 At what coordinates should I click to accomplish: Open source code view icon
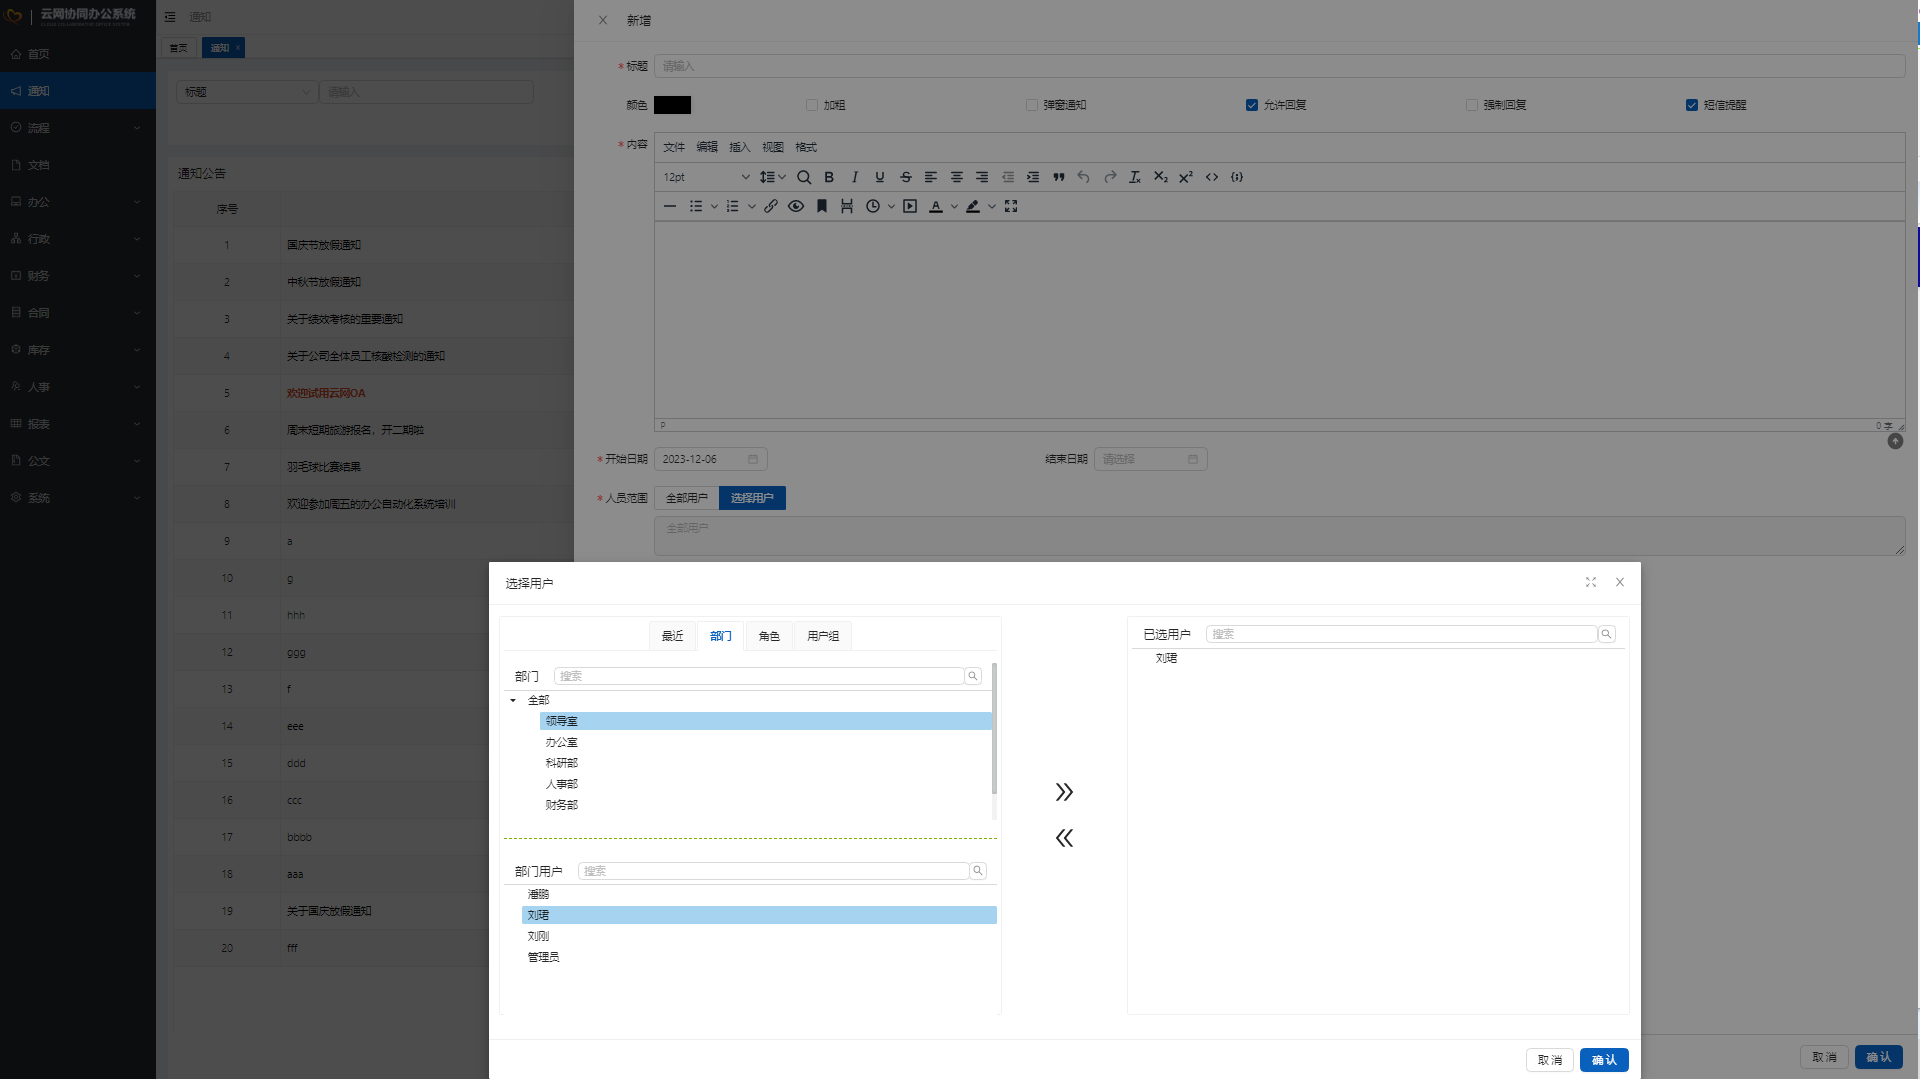(x=1212, y=177)
